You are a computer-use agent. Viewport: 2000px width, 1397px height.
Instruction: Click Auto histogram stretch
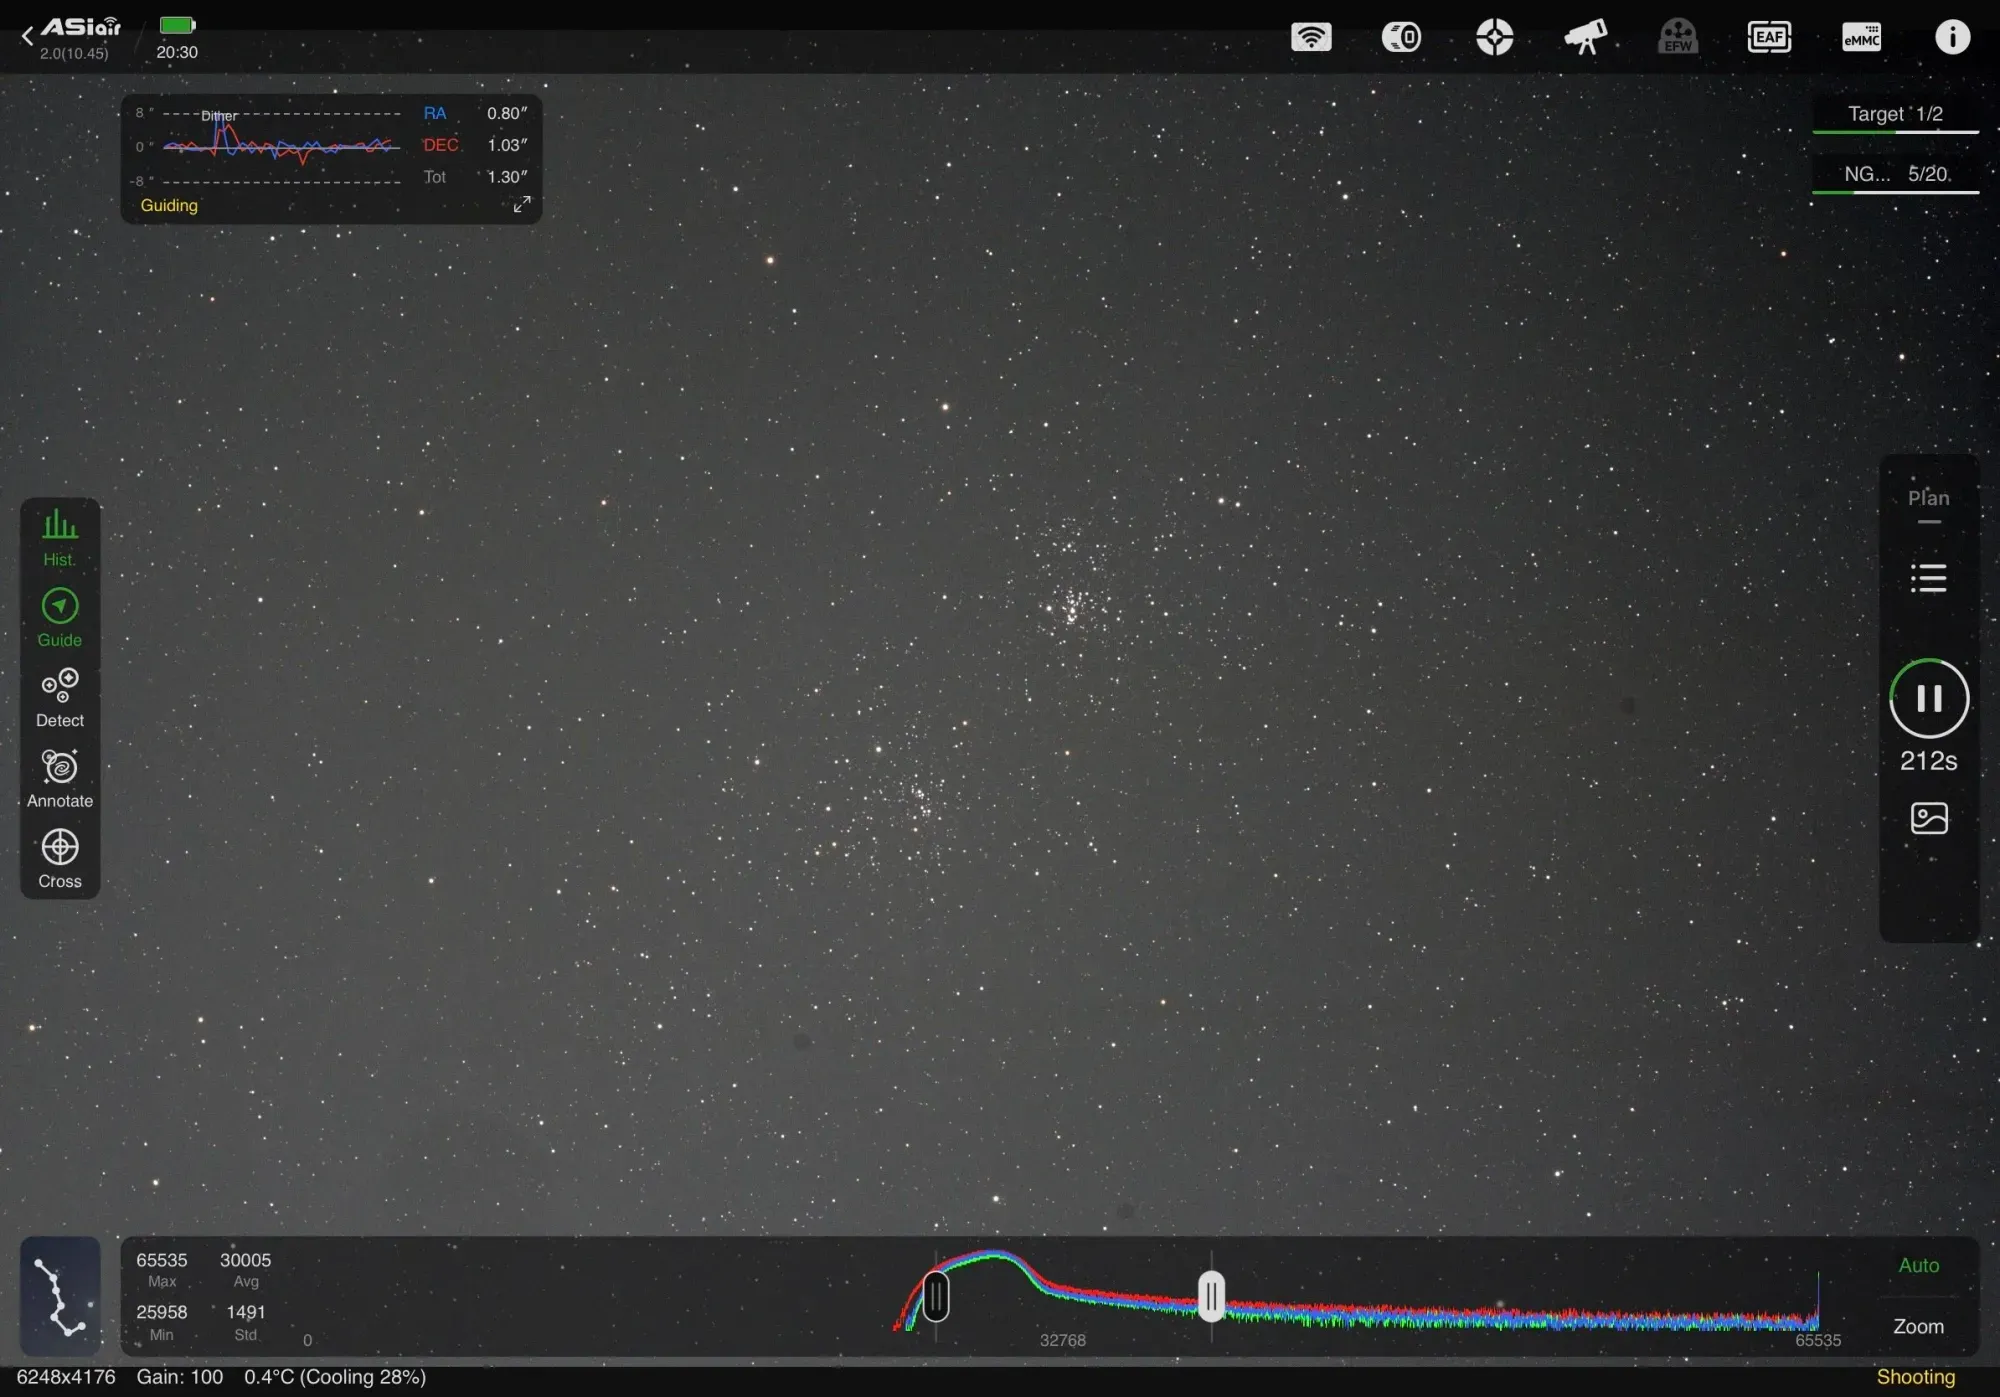(1918, 1266)
